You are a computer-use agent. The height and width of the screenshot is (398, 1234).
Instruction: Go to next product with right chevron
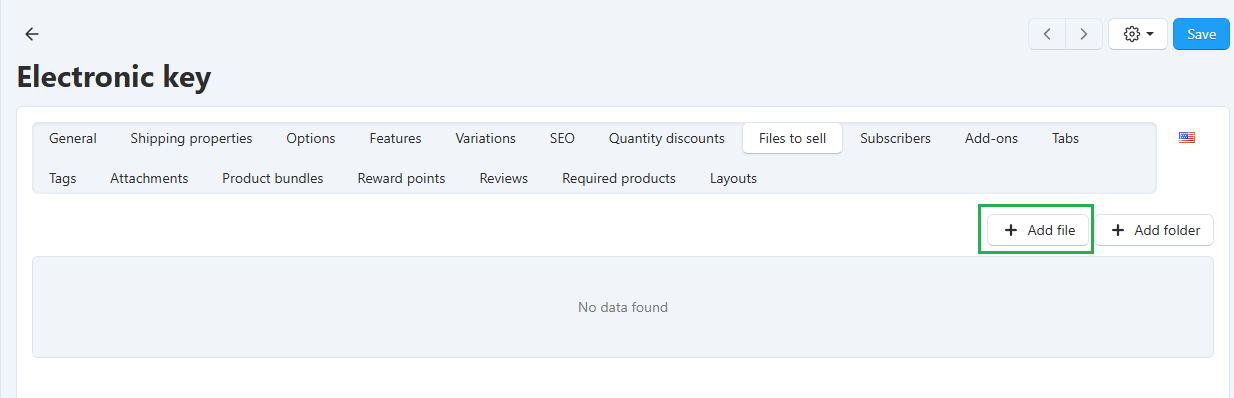(x=1084, y=34)
